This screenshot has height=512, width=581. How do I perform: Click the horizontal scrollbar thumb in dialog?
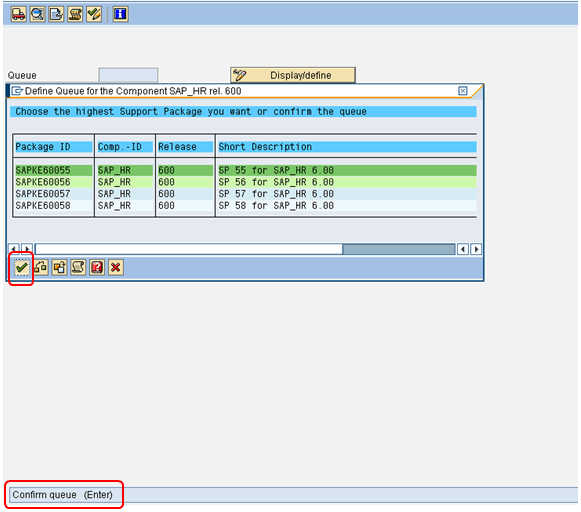pos(399,249)
